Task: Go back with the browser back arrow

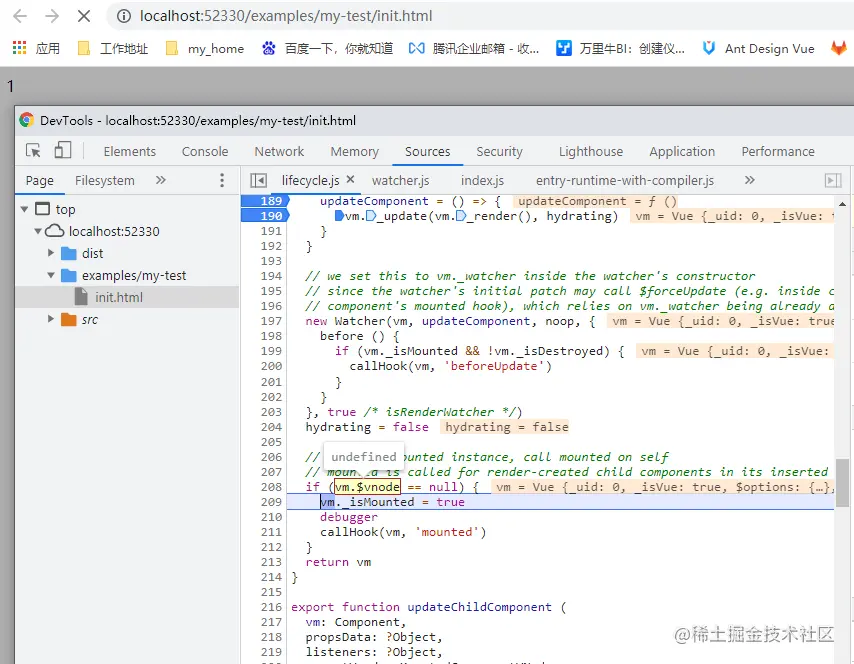Action: tap(20, 16)
